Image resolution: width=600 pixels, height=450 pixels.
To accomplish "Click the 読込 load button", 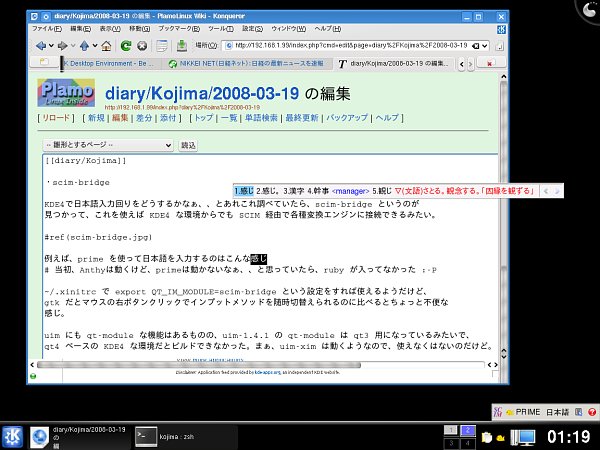I will (x=188, y=145).
